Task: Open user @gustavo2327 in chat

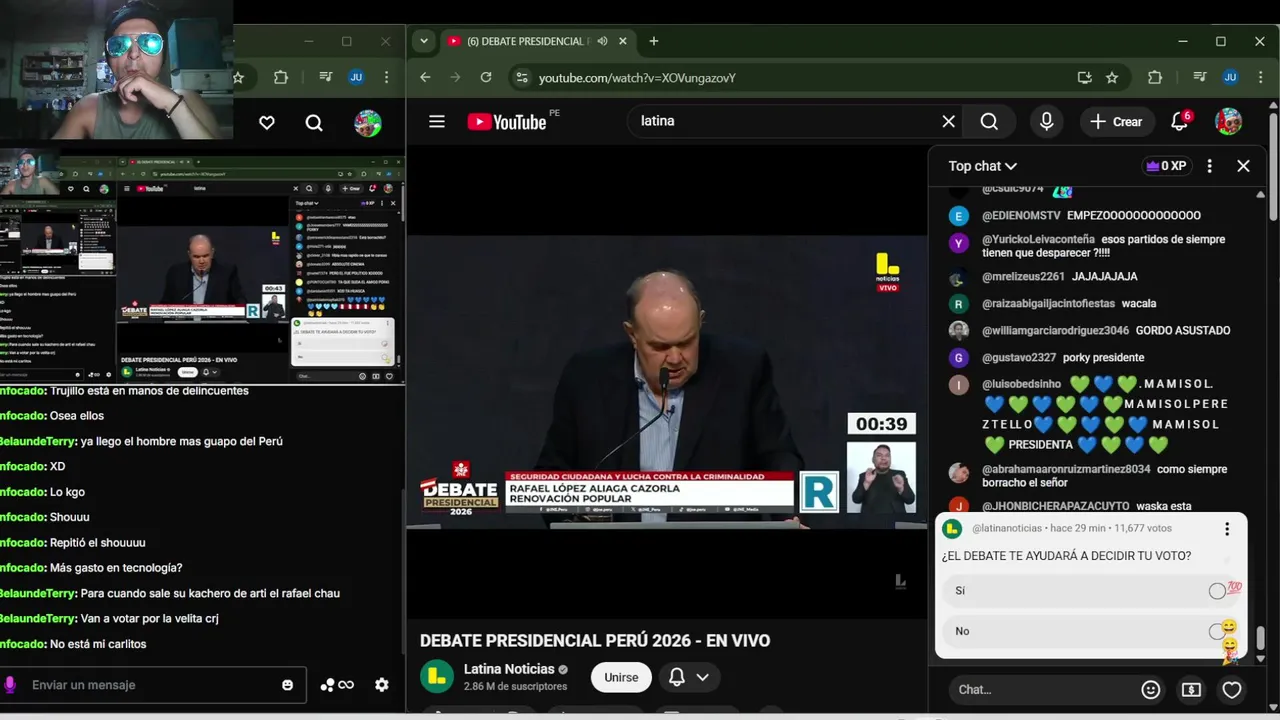Action: 1019,357
